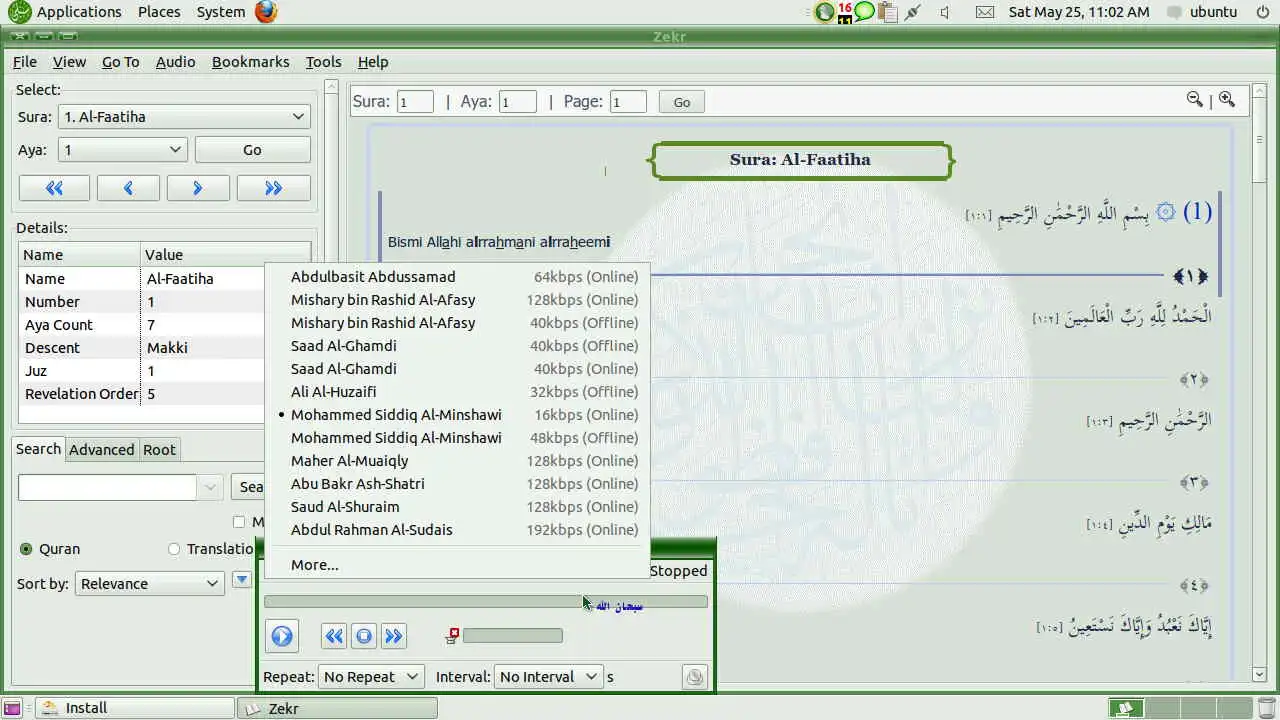Choose Ali Al-Huzaifi 32kbps reciter
The height and width of the screenshot is (720, 1280).
pos(460,392)
